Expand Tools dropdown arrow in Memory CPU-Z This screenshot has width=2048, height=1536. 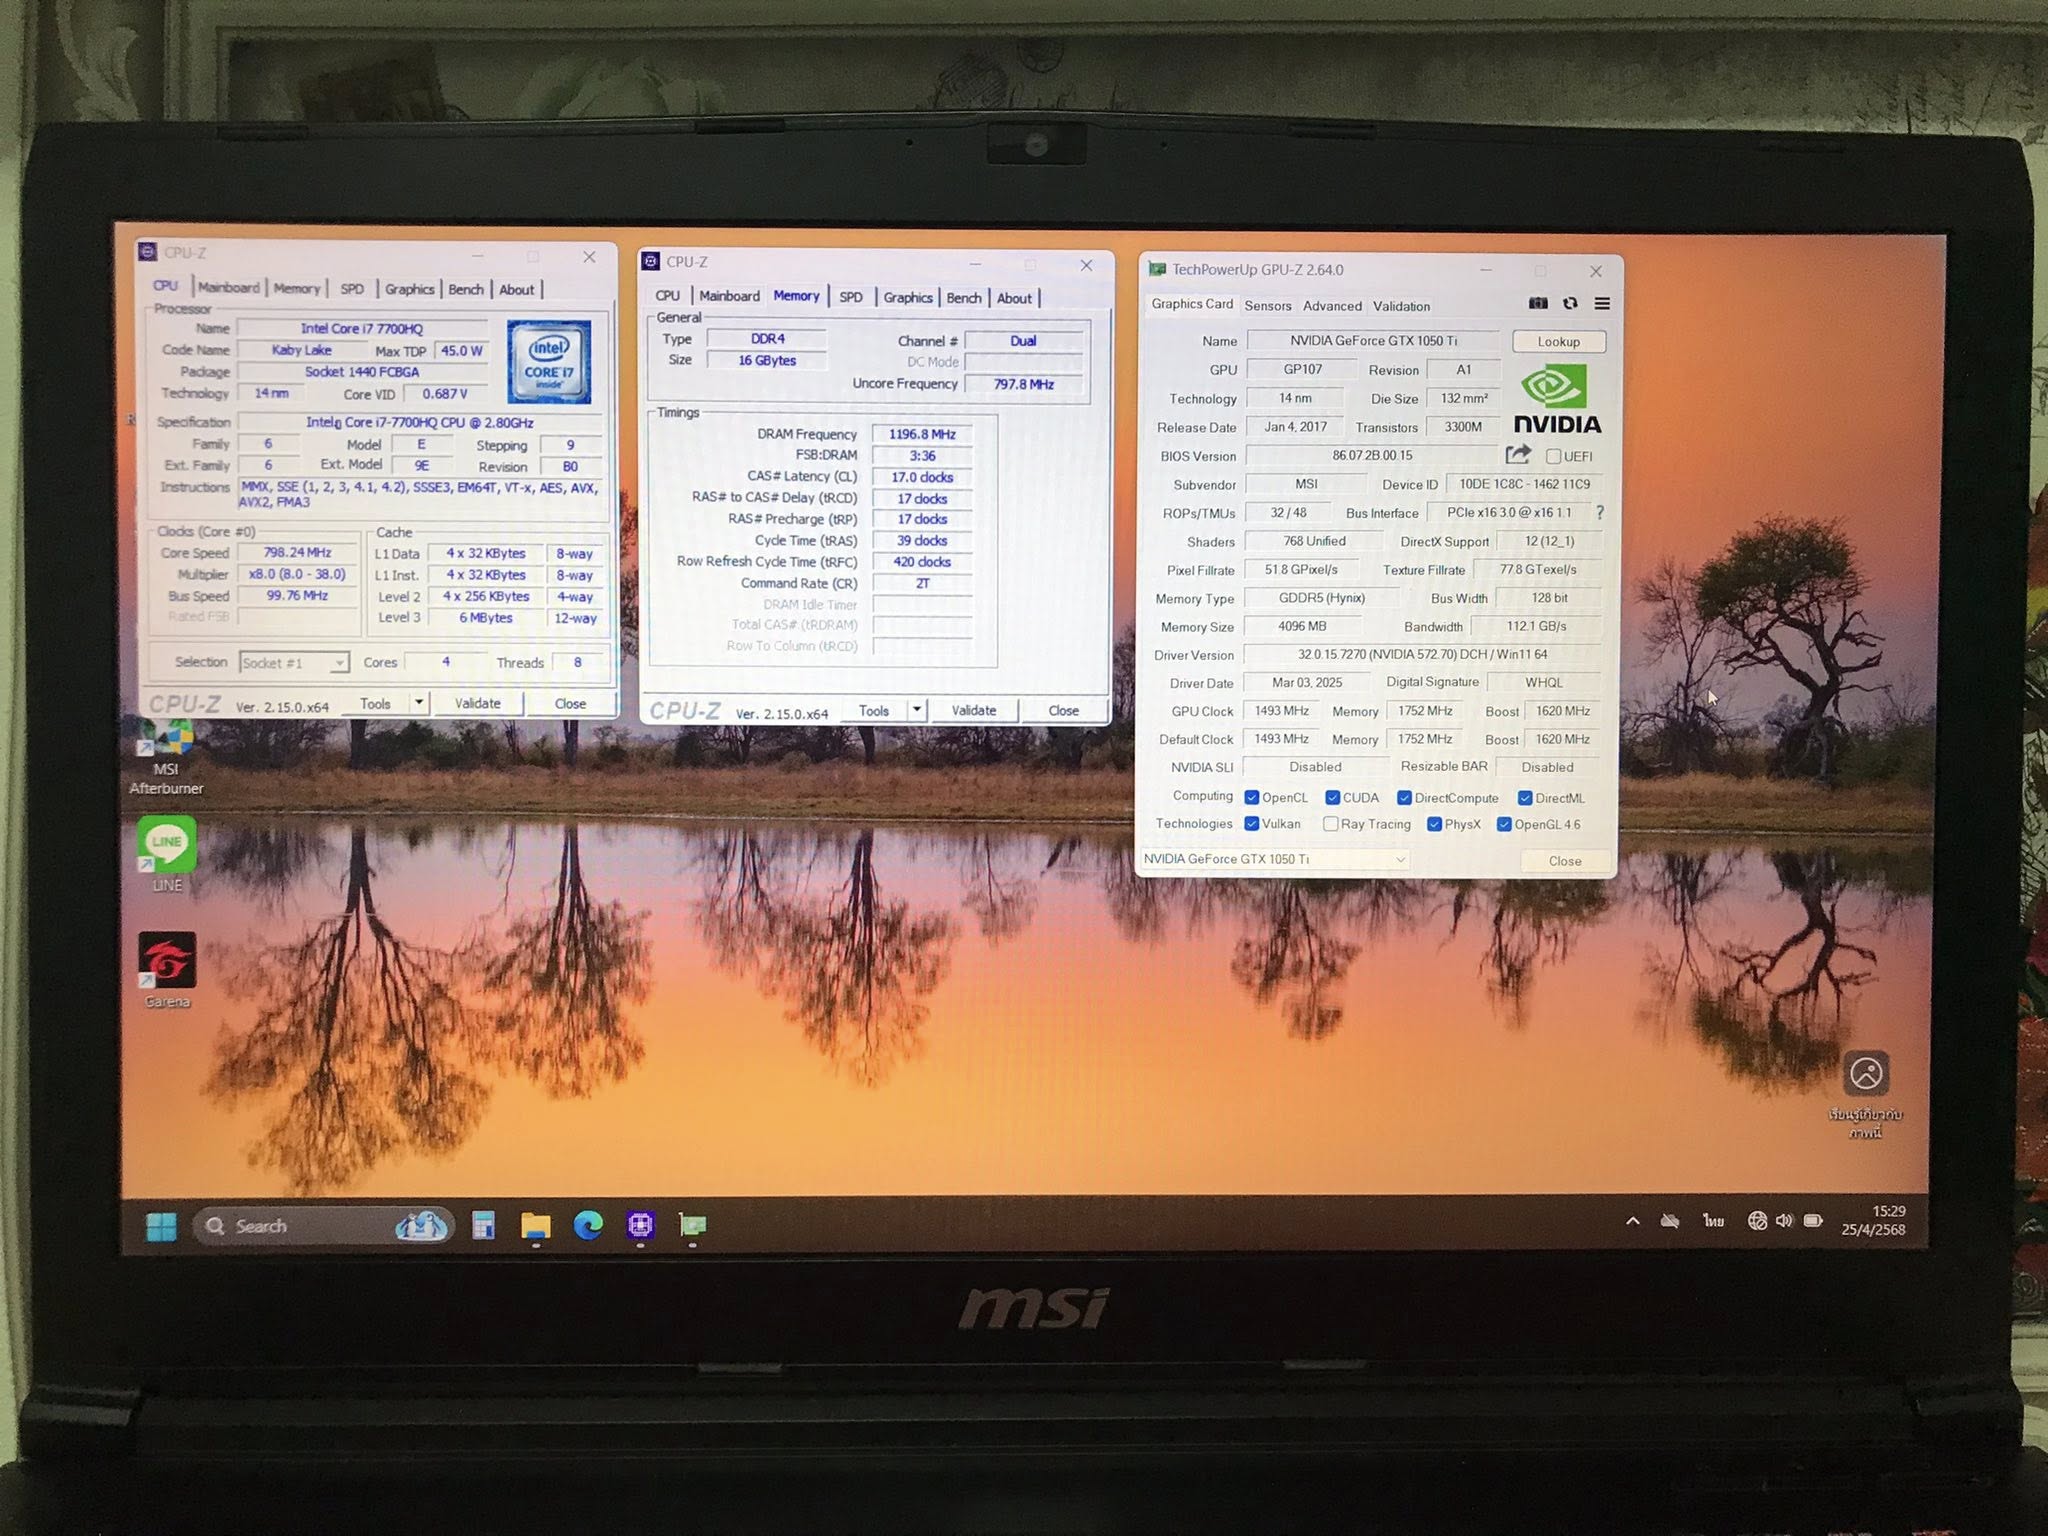click(x=917, y=710)
